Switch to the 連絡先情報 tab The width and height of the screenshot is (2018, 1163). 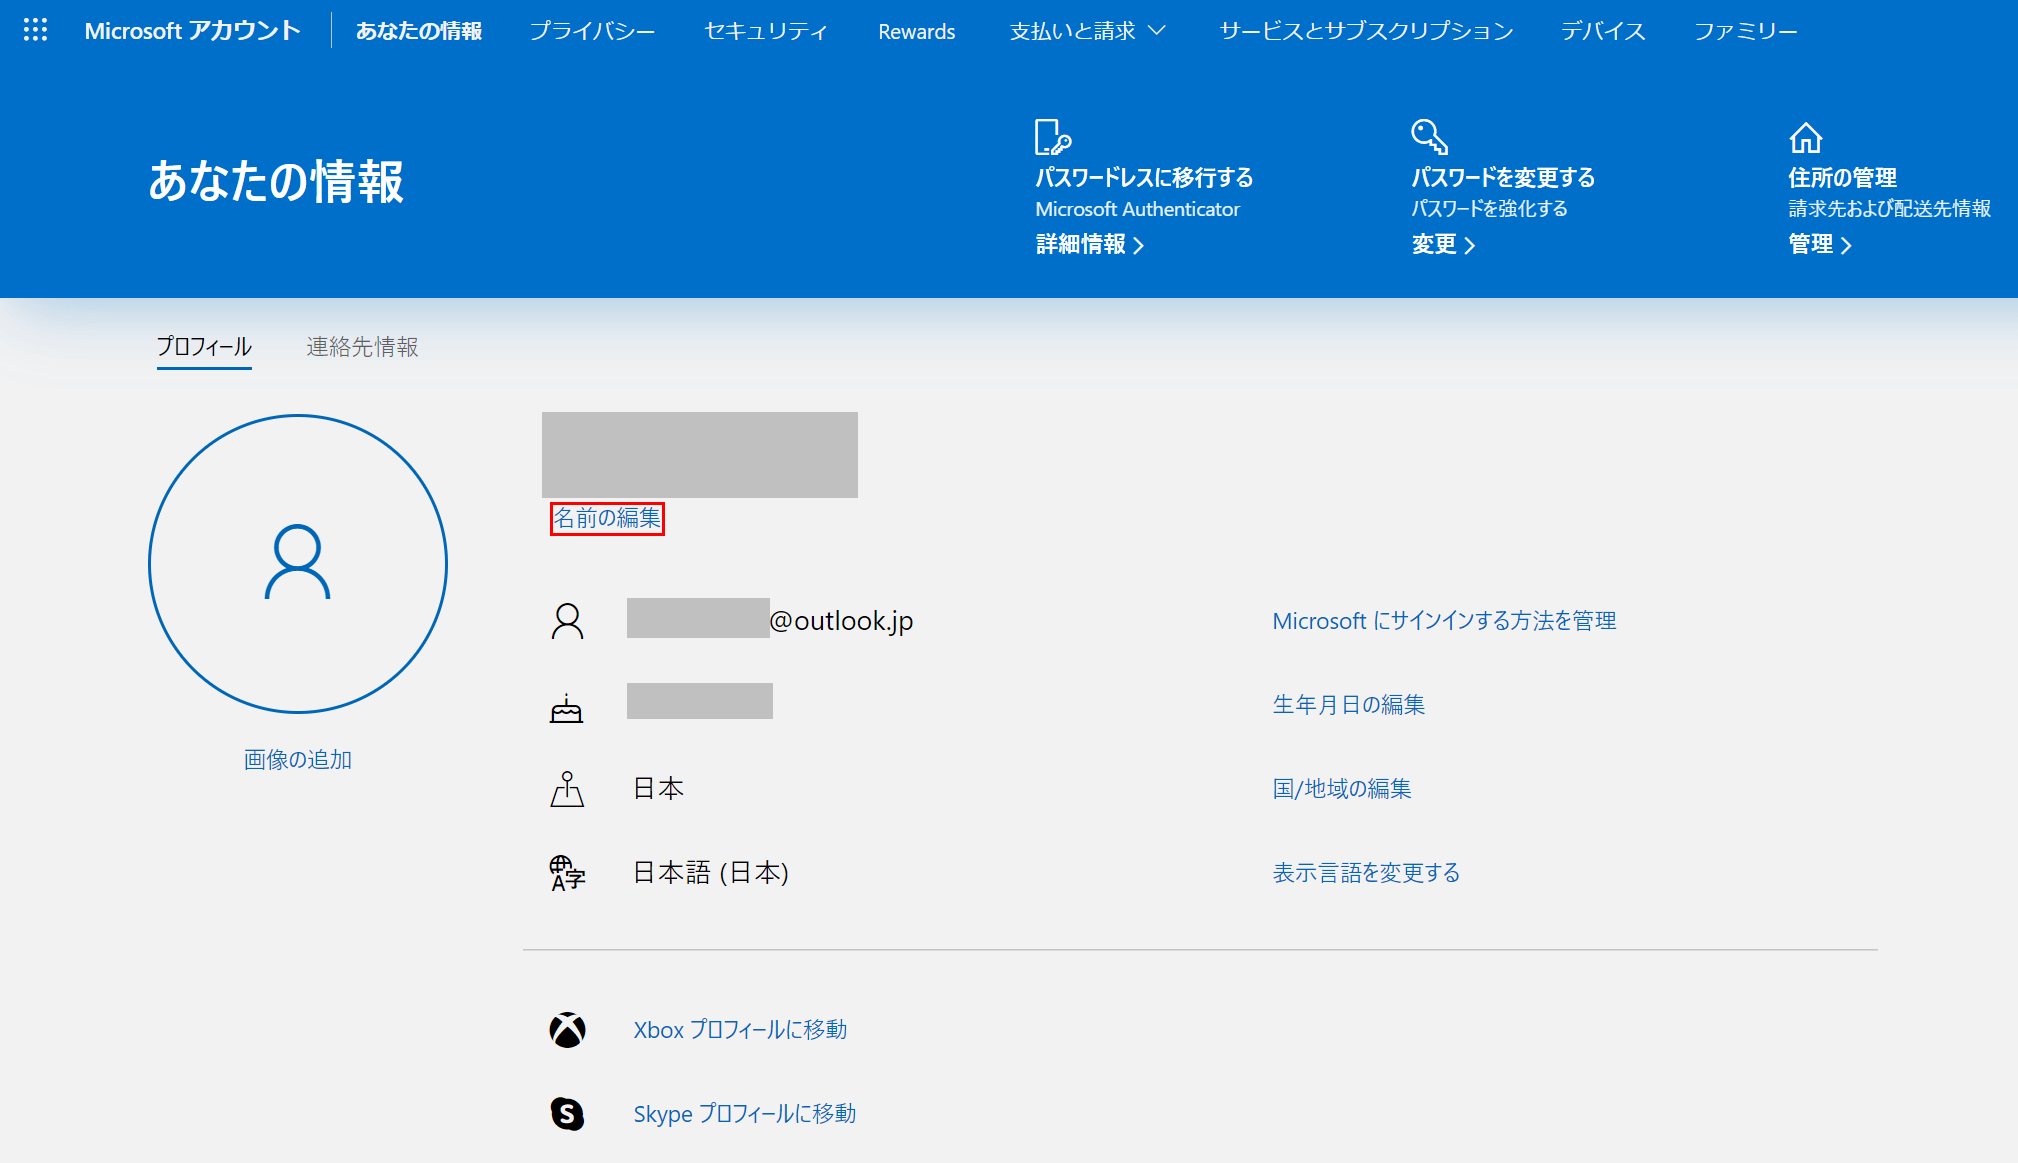point(362,347)
